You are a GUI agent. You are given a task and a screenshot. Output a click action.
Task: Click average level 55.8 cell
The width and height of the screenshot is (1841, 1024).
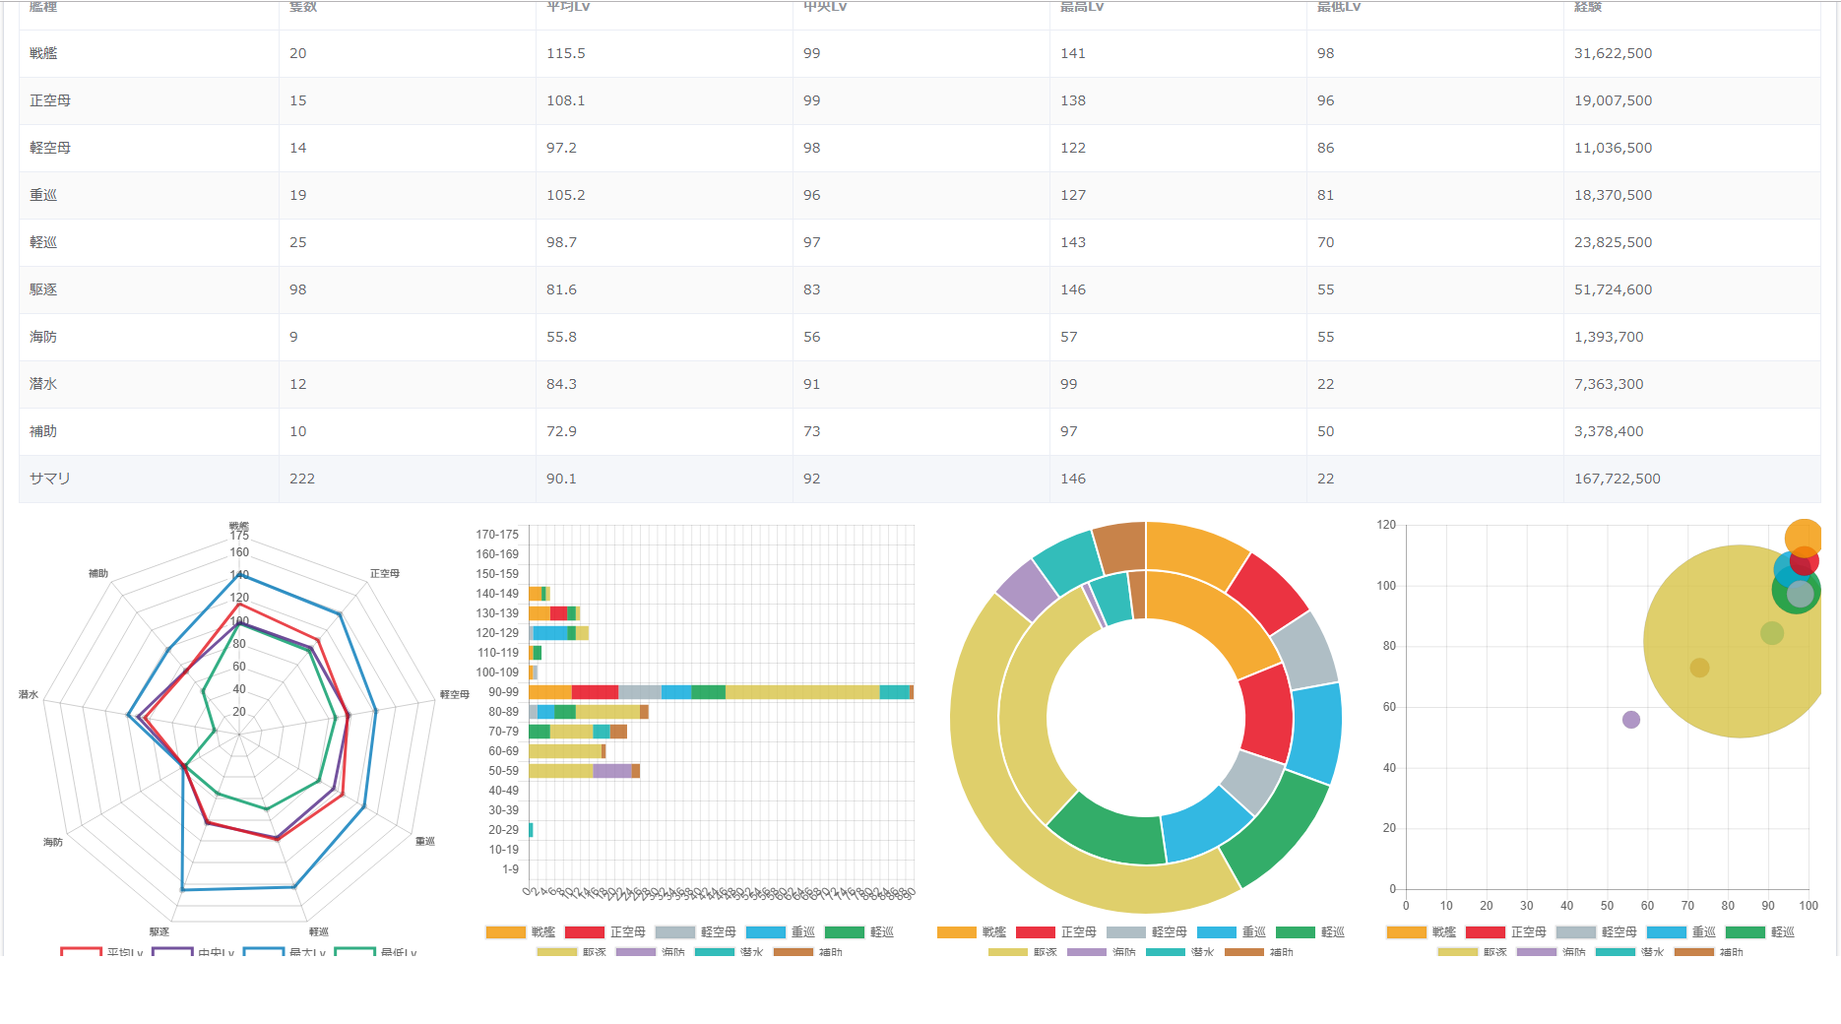pyautogui.click(x=561, y=337)
